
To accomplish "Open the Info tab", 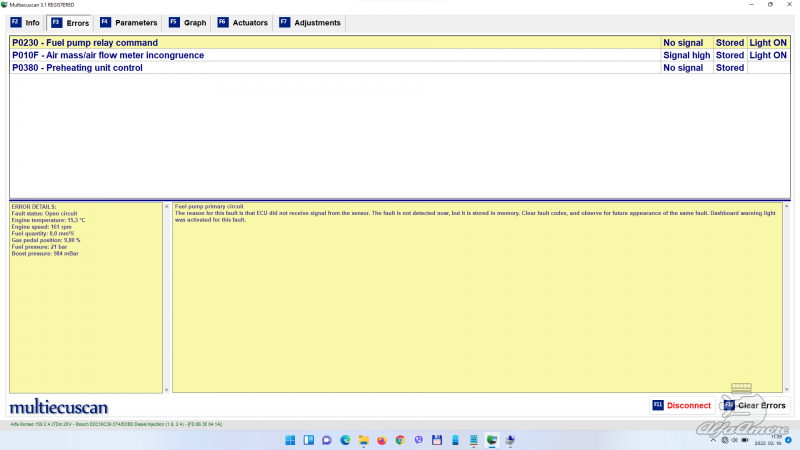I will (x=26, y=23).
